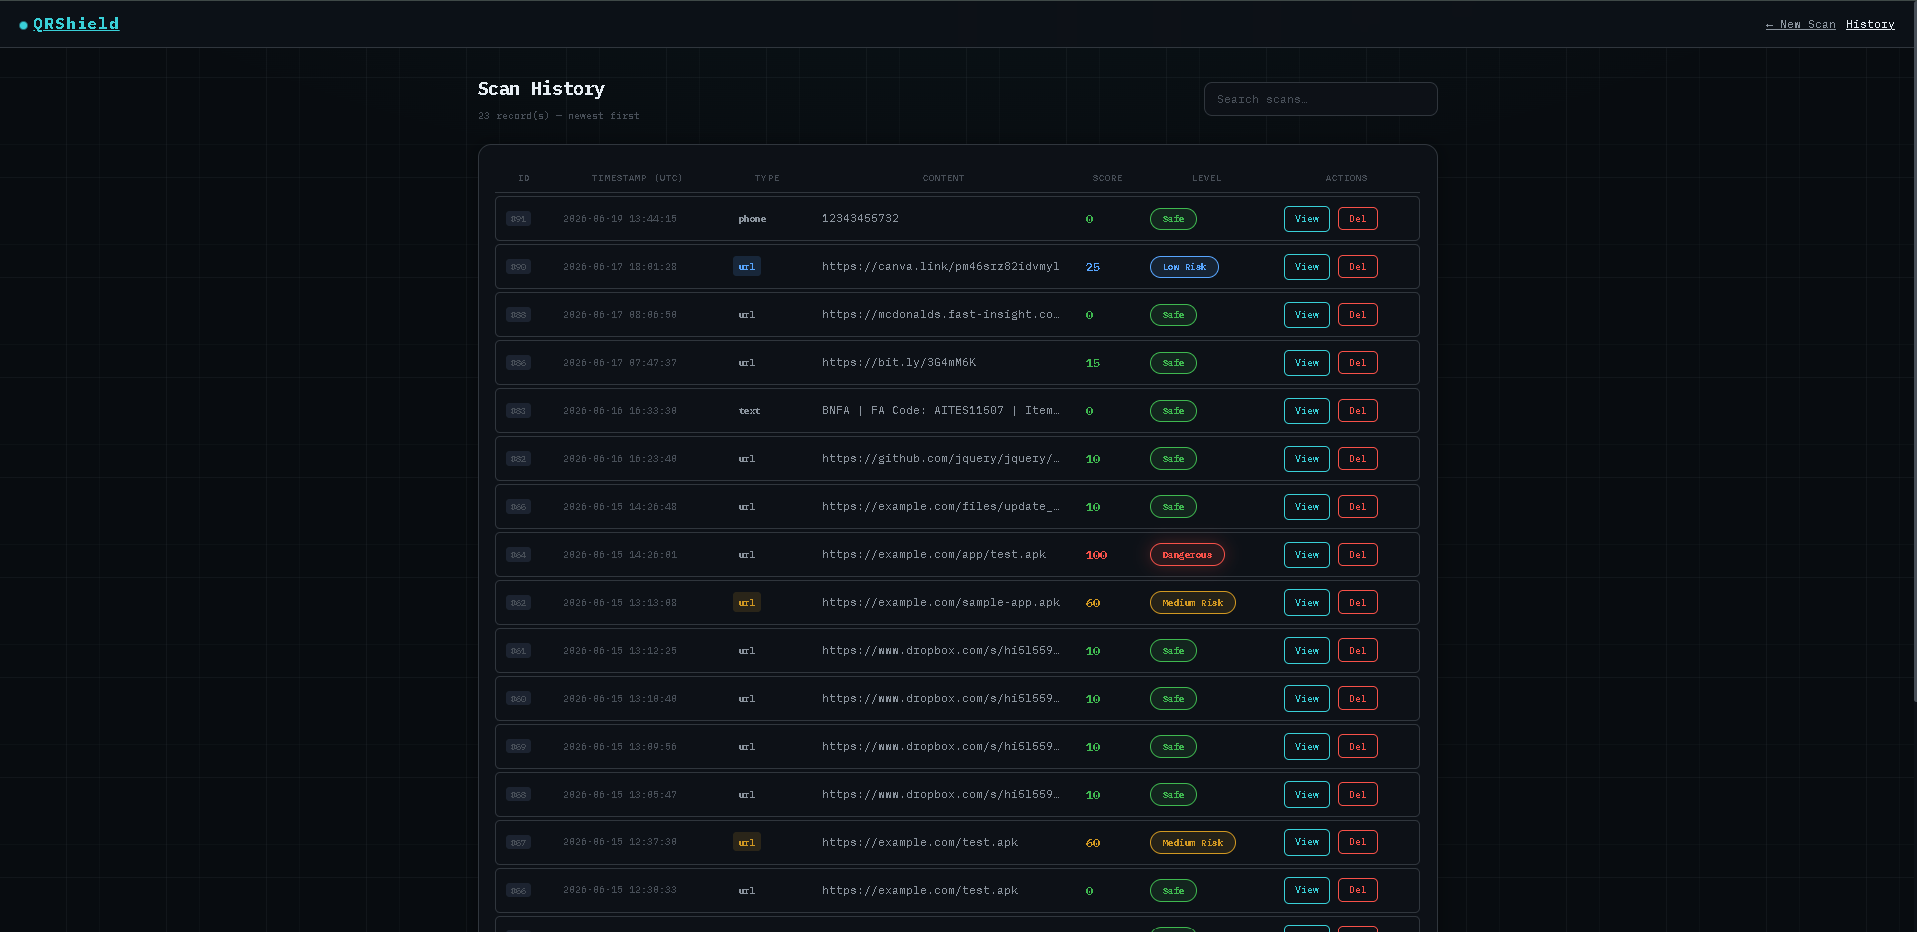Delete the scan from 2026-06-15 12:30:33
The height and width of the screenshot is (932, 1917).
(x=1357, y=890)
